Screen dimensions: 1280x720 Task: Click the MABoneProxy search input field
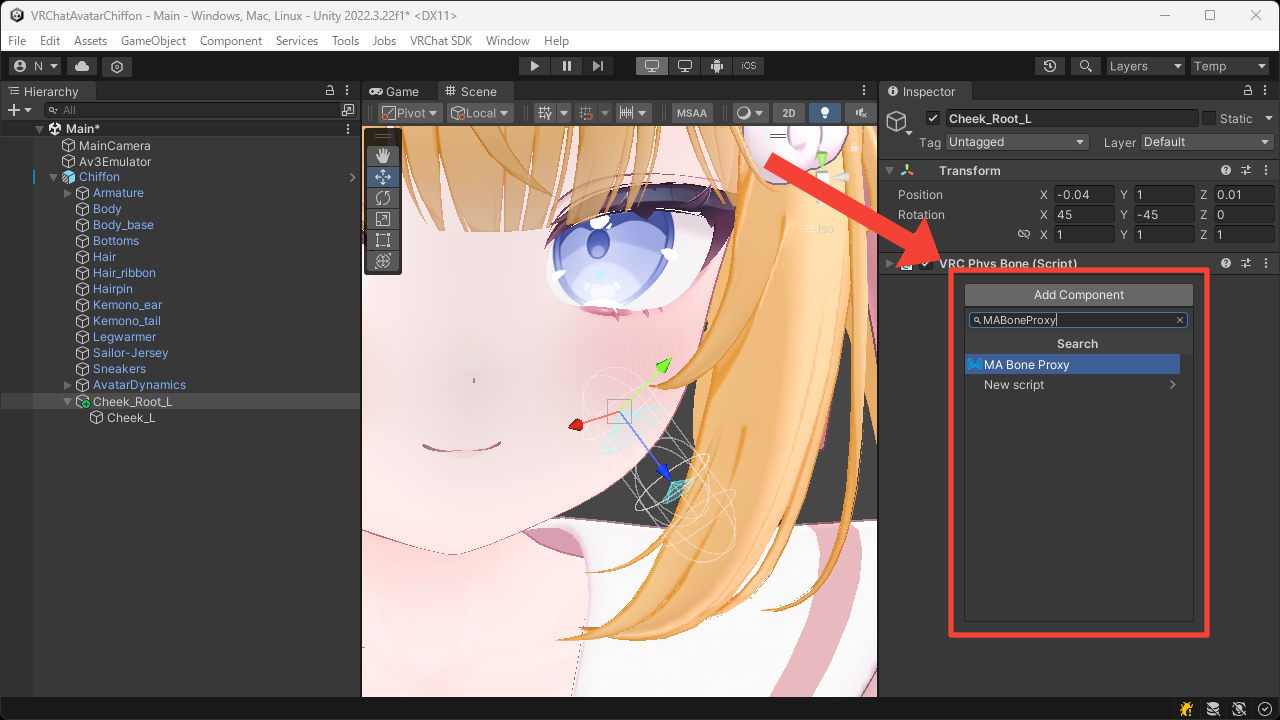1070,319
